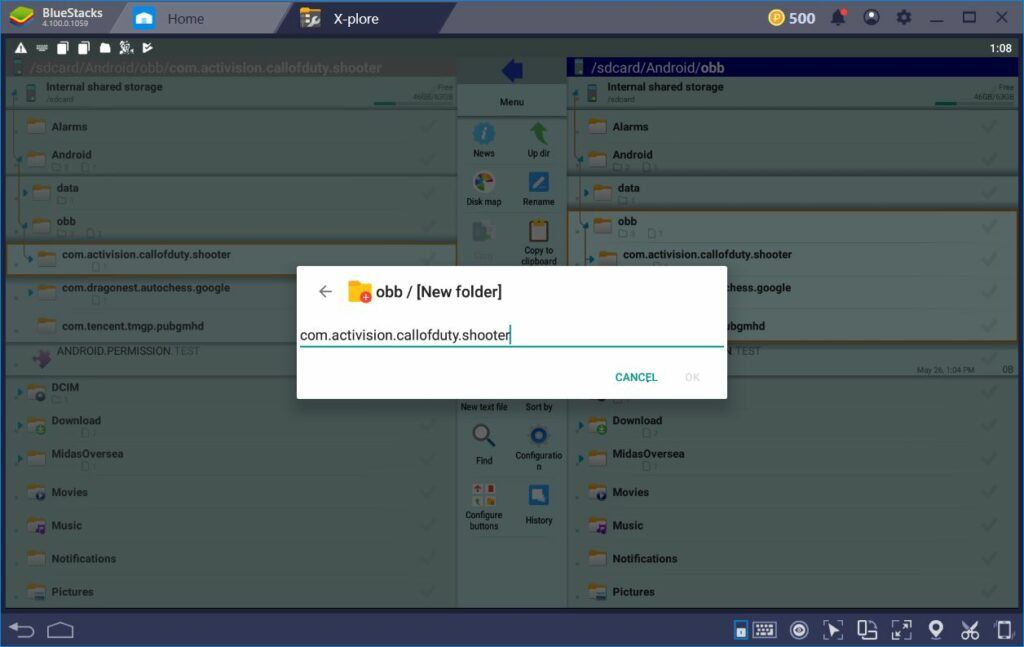Click the folder name input field
Screen dimensions: 1024x647
pos(511,335)
